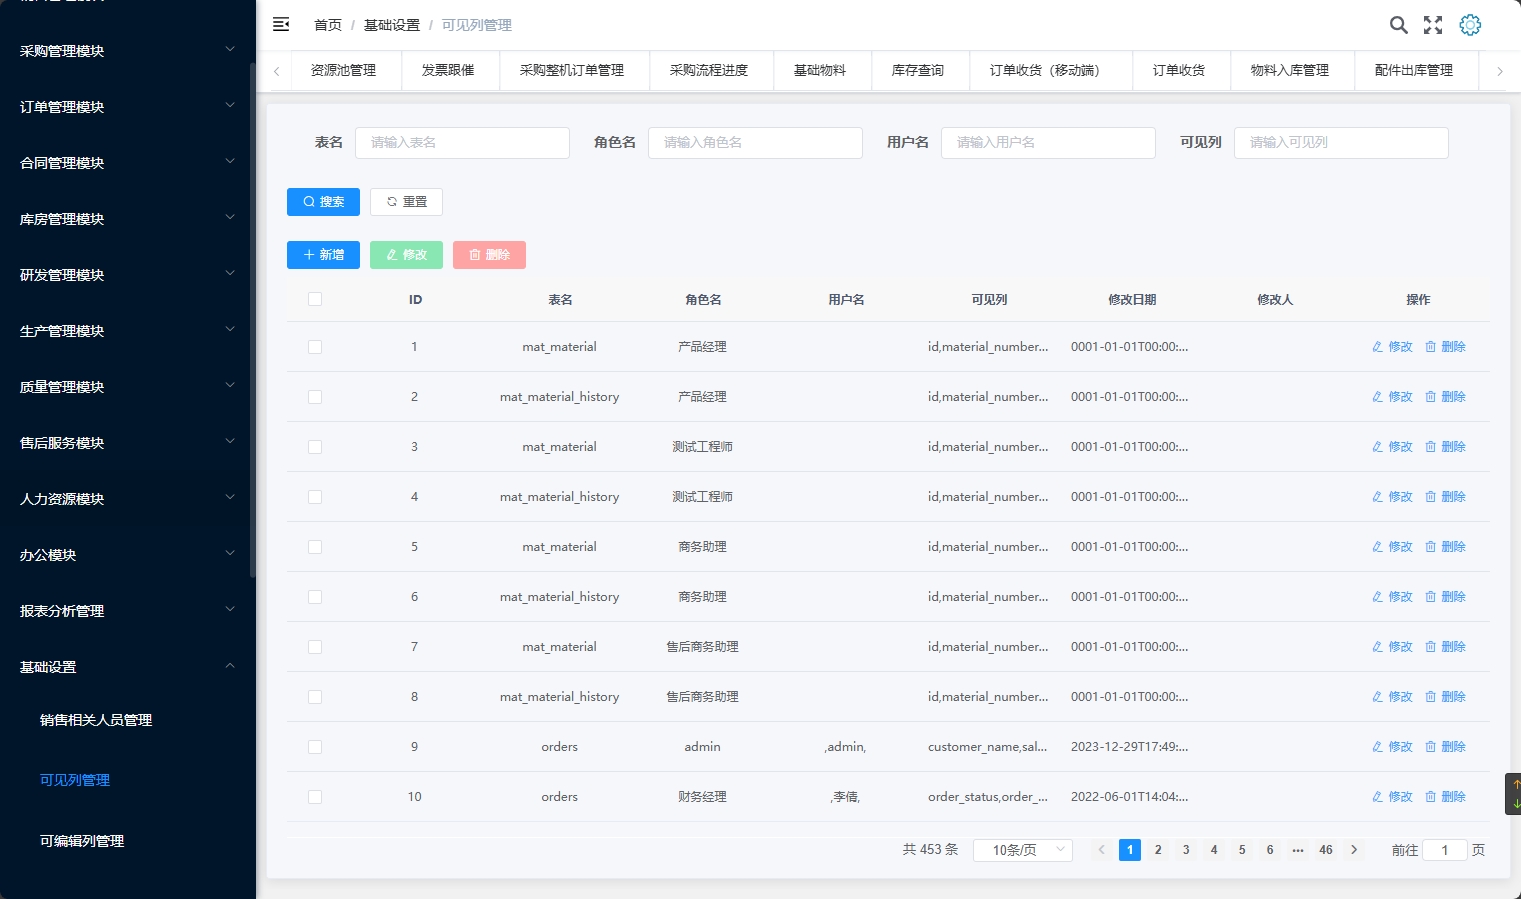Collapse the sidebar with the hamburger icon
Viewport: 1521px width, 899px height.
tap(281, 24)
